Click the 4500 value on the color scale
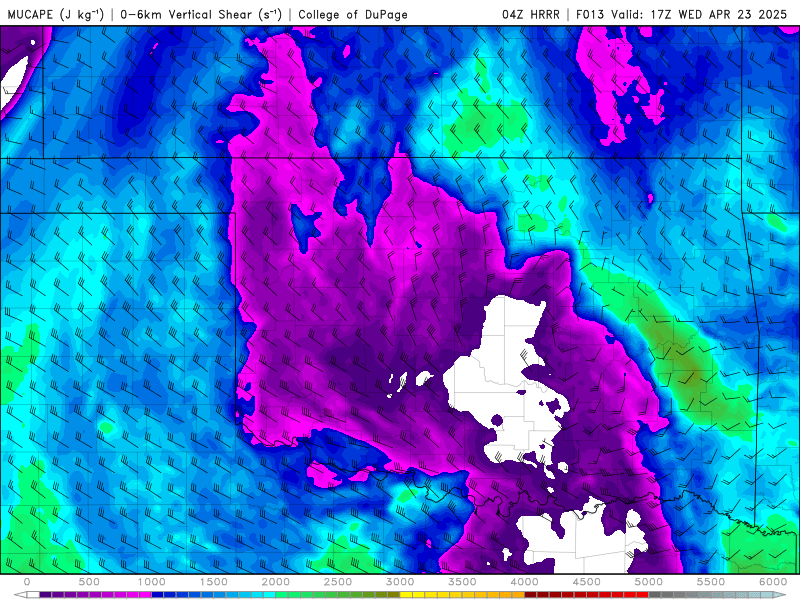This screenshot has height=600, width=800. [587, 582]
